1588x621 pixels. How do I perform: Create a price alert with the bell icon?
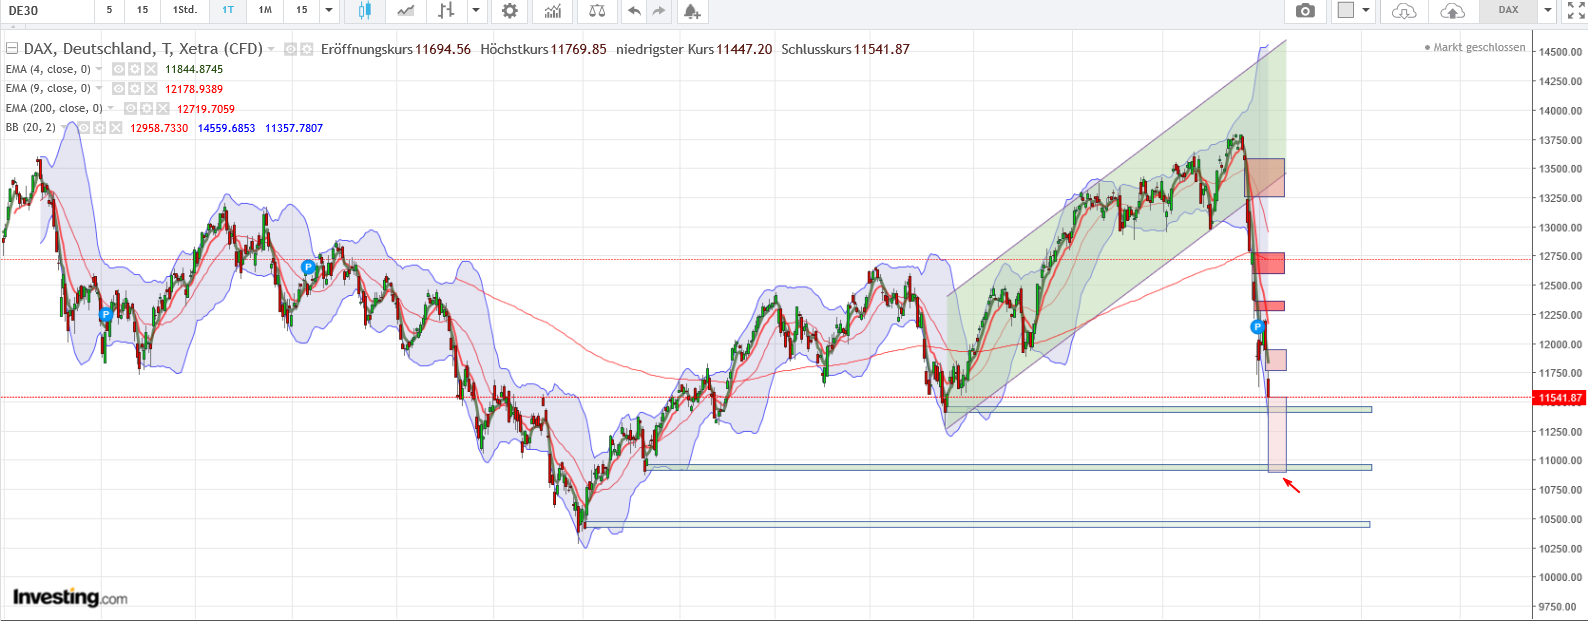(x=691, y=11)
